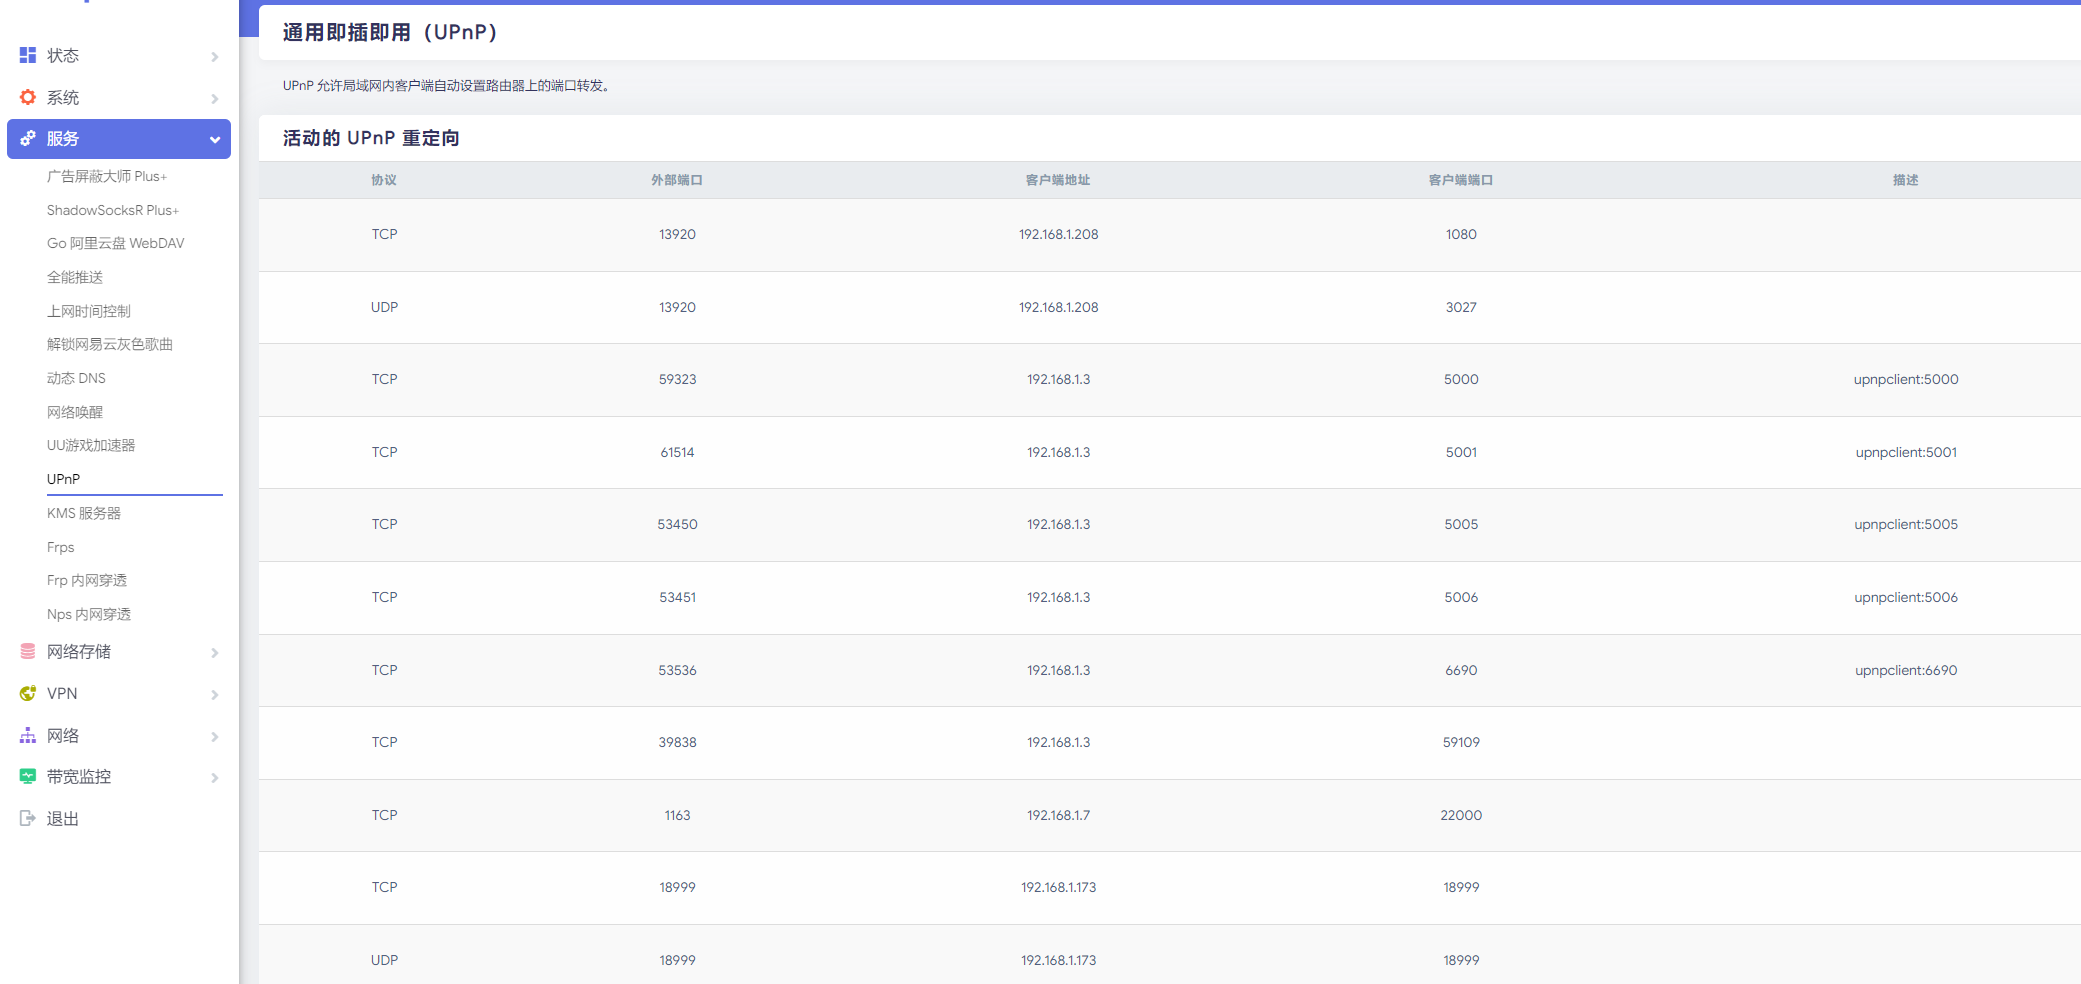This screenshot has height=984, width=2081.
Task: Click client port 22000 cell
Action: (1461, 815)
